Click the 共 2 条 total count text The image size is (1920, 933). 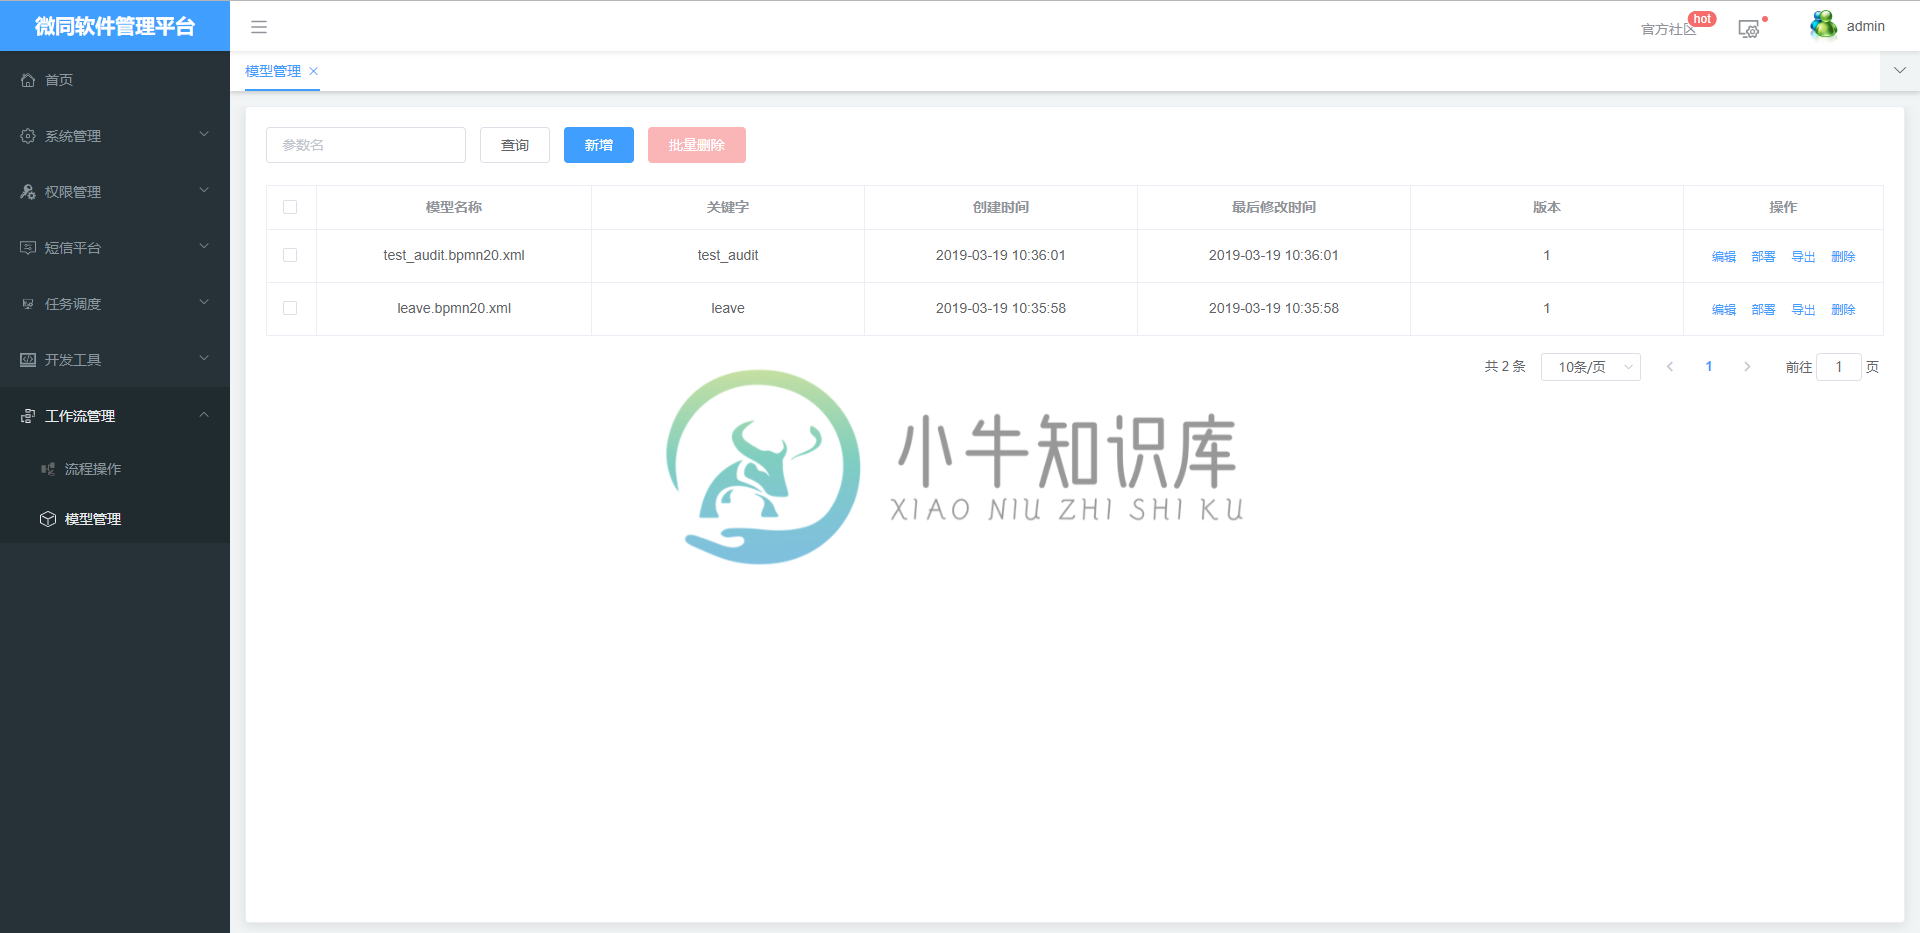pos(1505,367)
